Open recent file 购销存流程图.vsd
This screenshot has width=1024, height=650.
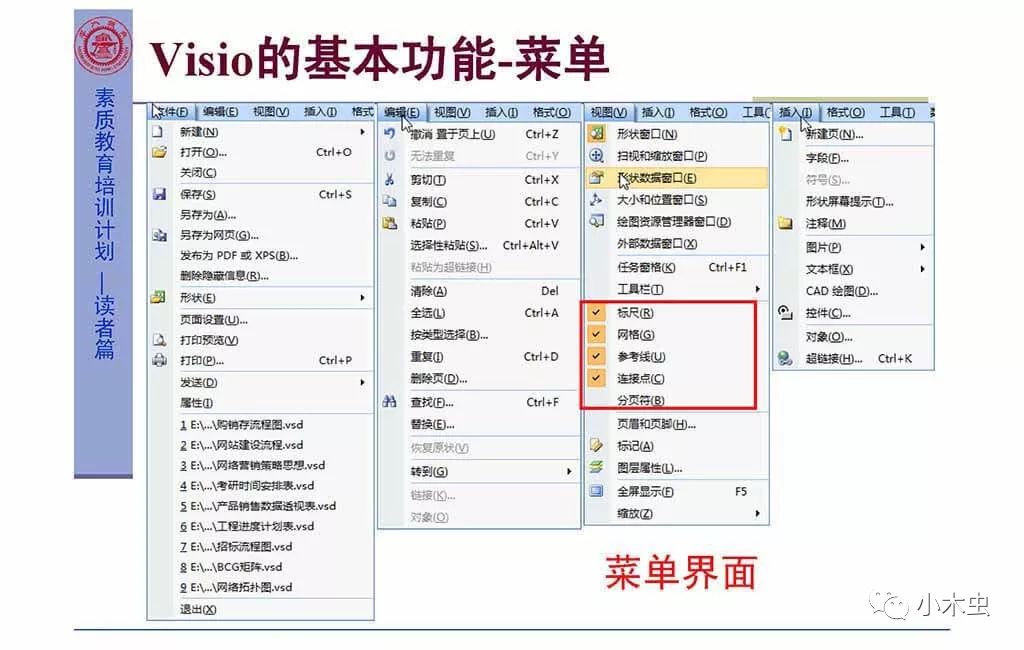tap(241, 424)
